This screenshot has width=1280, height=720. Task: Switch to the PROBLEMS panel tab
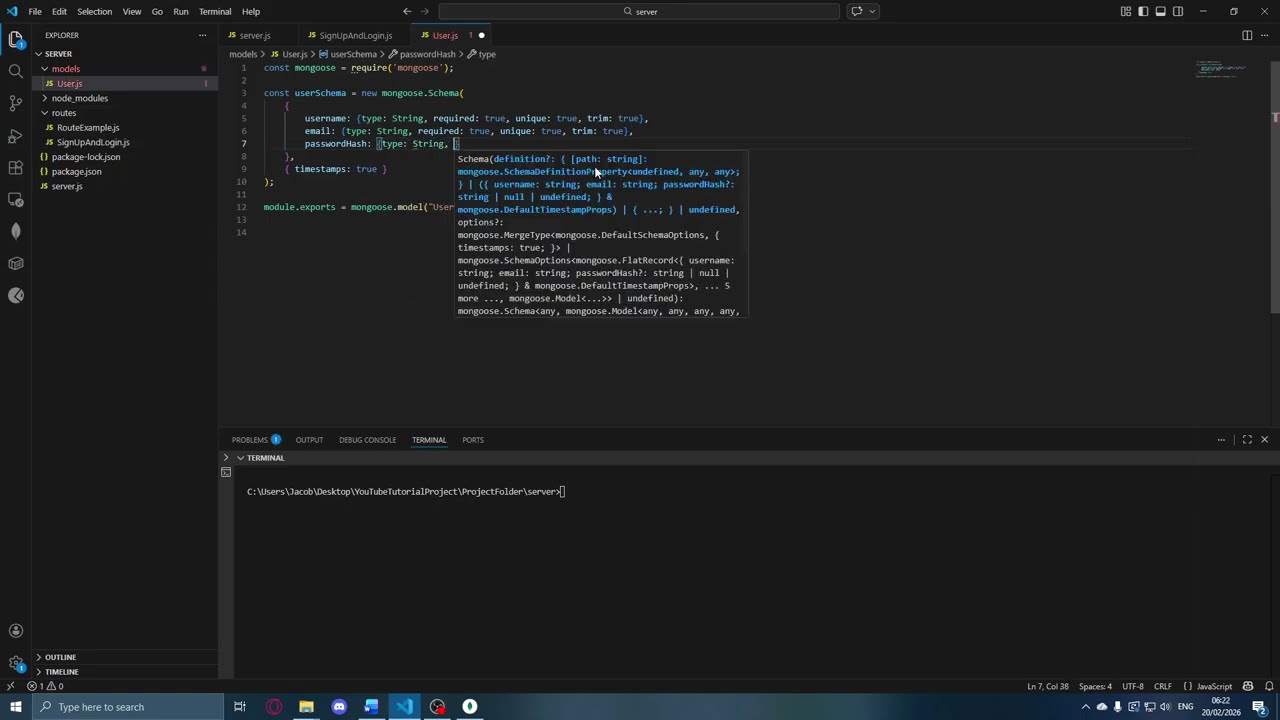coord(256,440)
